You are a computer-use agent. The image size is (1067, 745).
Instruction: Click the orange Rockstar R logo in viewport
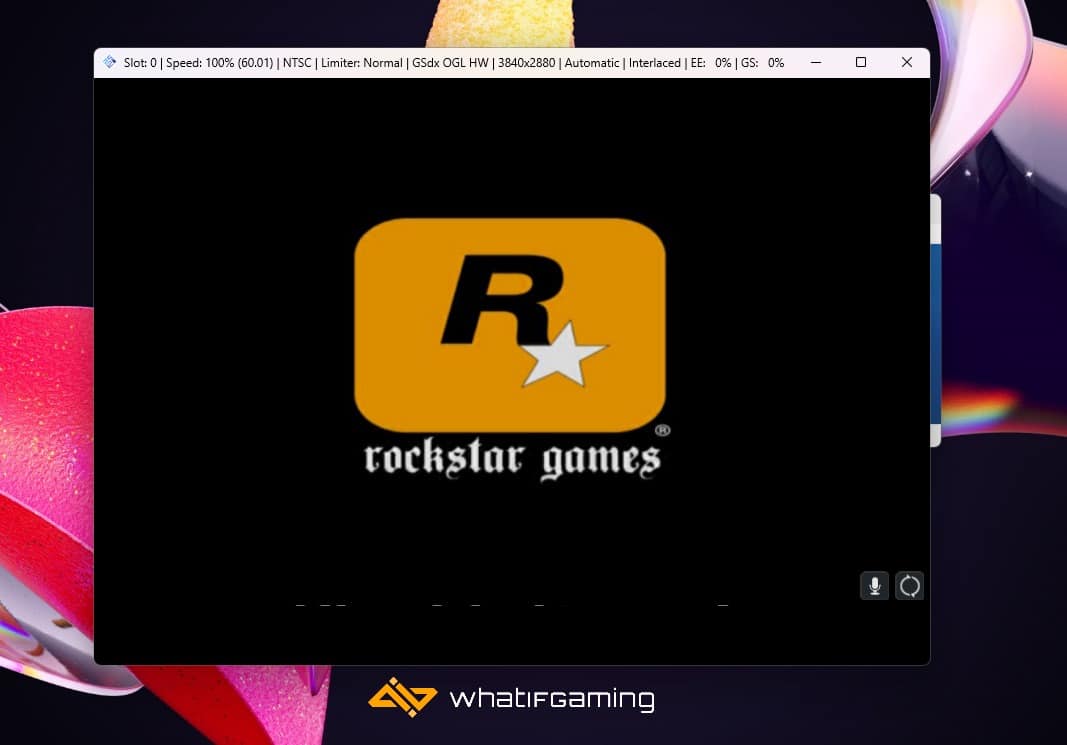(510, 325)
